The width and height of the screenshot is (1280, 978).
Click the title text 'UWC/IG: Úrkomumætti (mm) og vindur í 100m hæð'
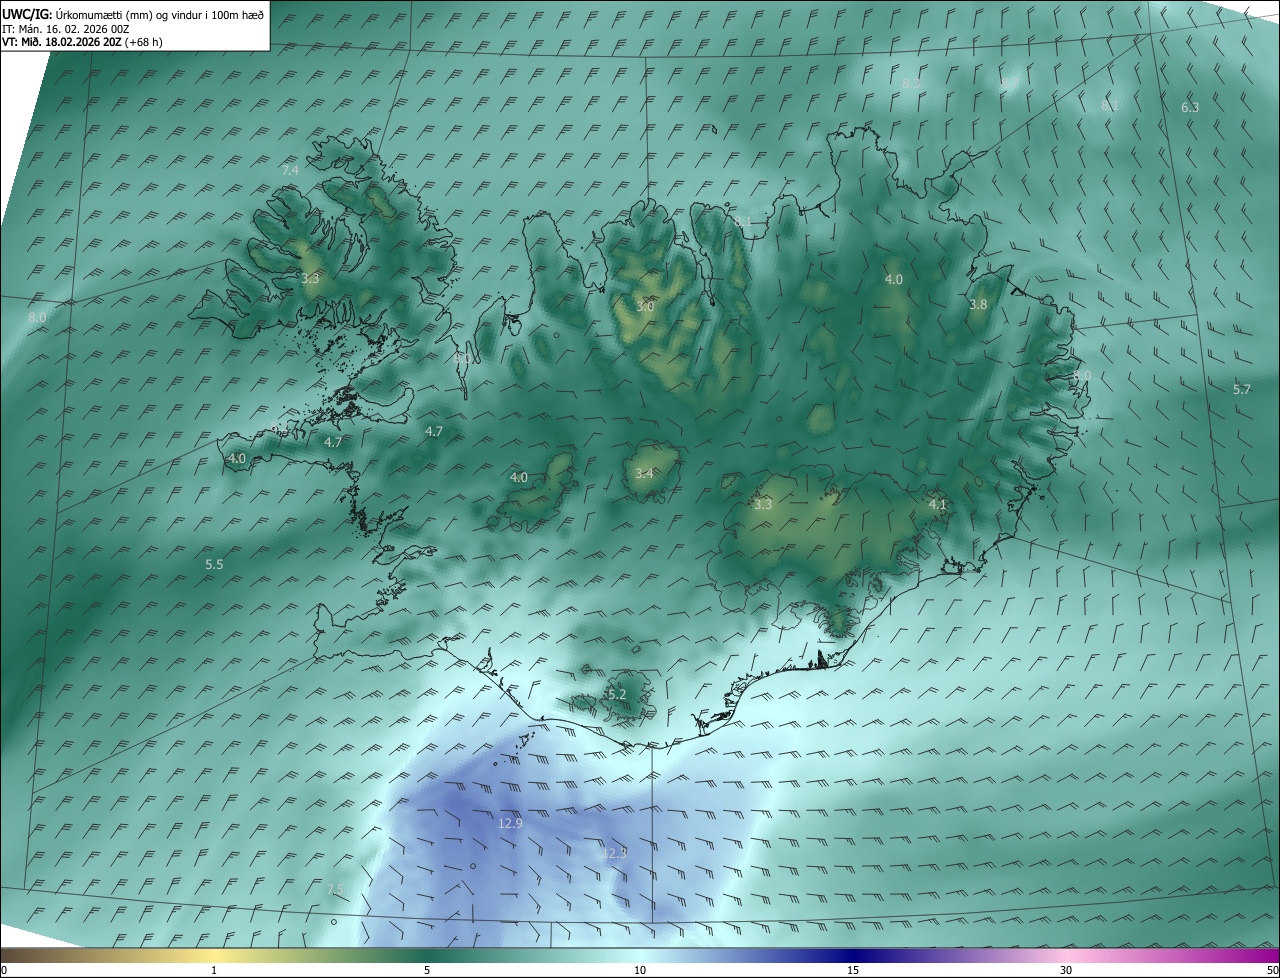click(x=133, y=15)
